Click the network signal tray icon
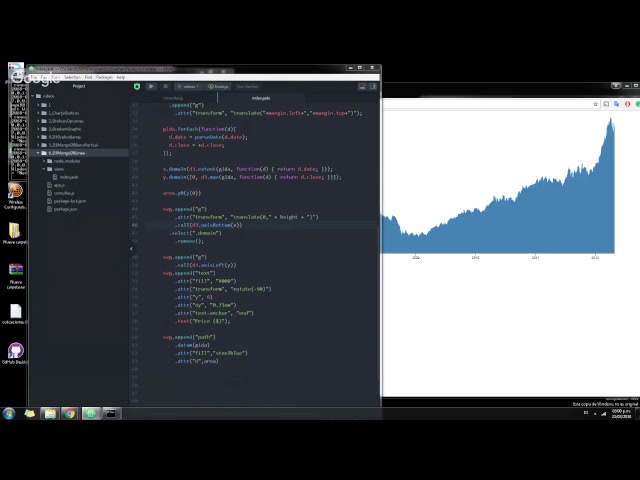640x480 pixels. [x=604, y=413]
